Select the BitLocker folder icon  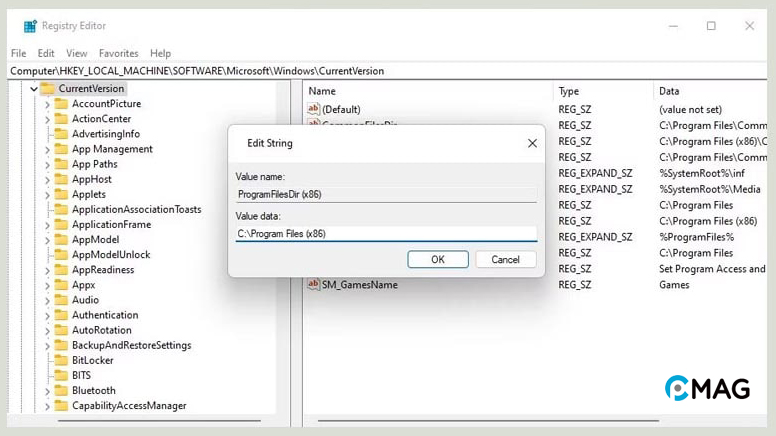tap(61, 360)
